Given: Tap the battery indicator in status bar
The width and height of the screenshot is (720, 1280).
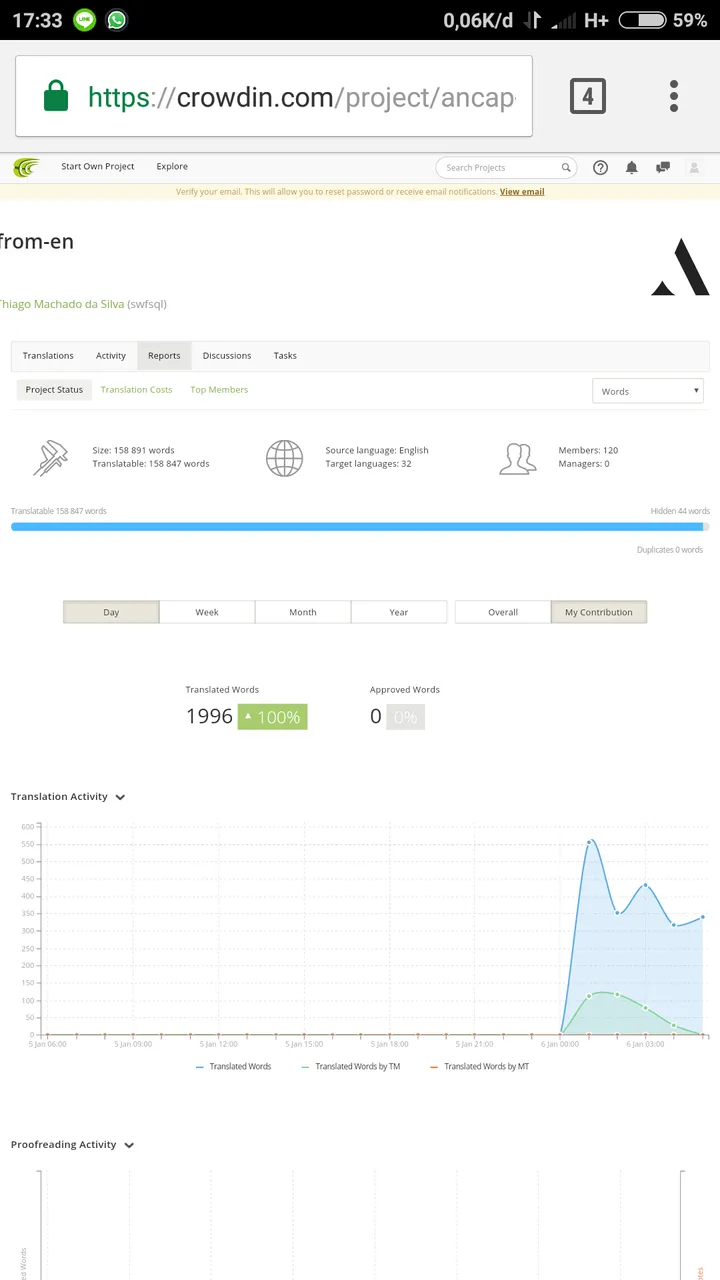Looking at the screenshot, I should [642, 20].
